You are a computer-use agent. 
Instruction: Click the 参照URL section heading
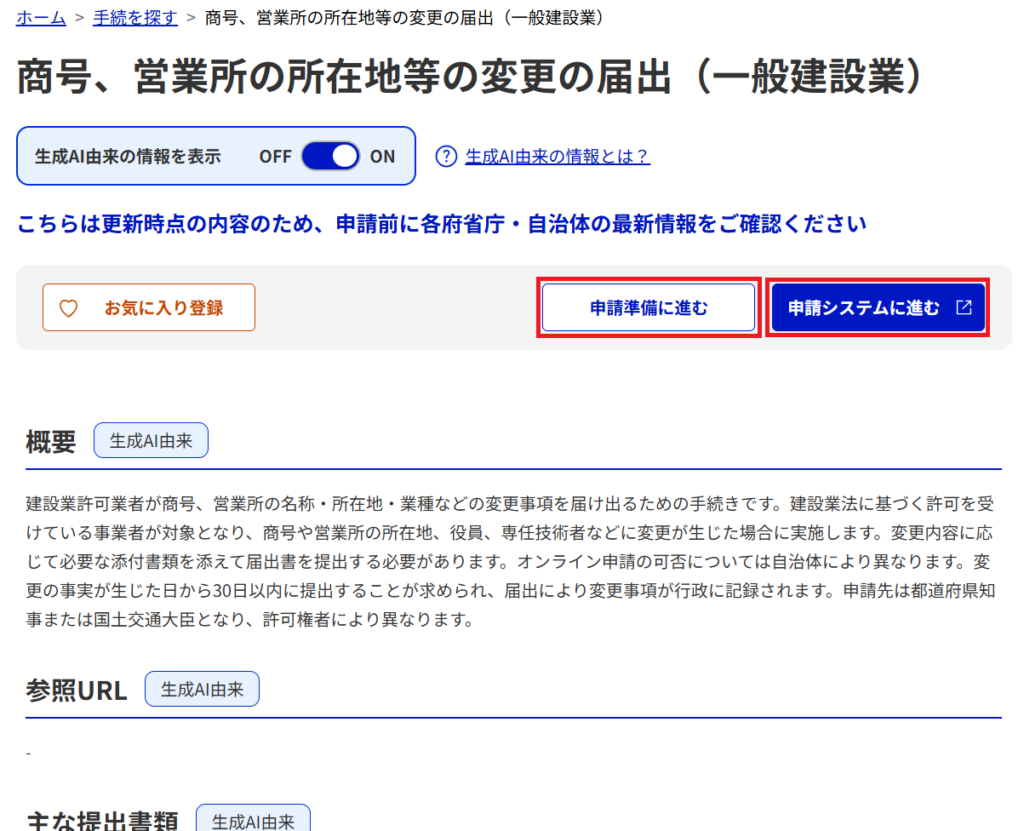point(77,690)
